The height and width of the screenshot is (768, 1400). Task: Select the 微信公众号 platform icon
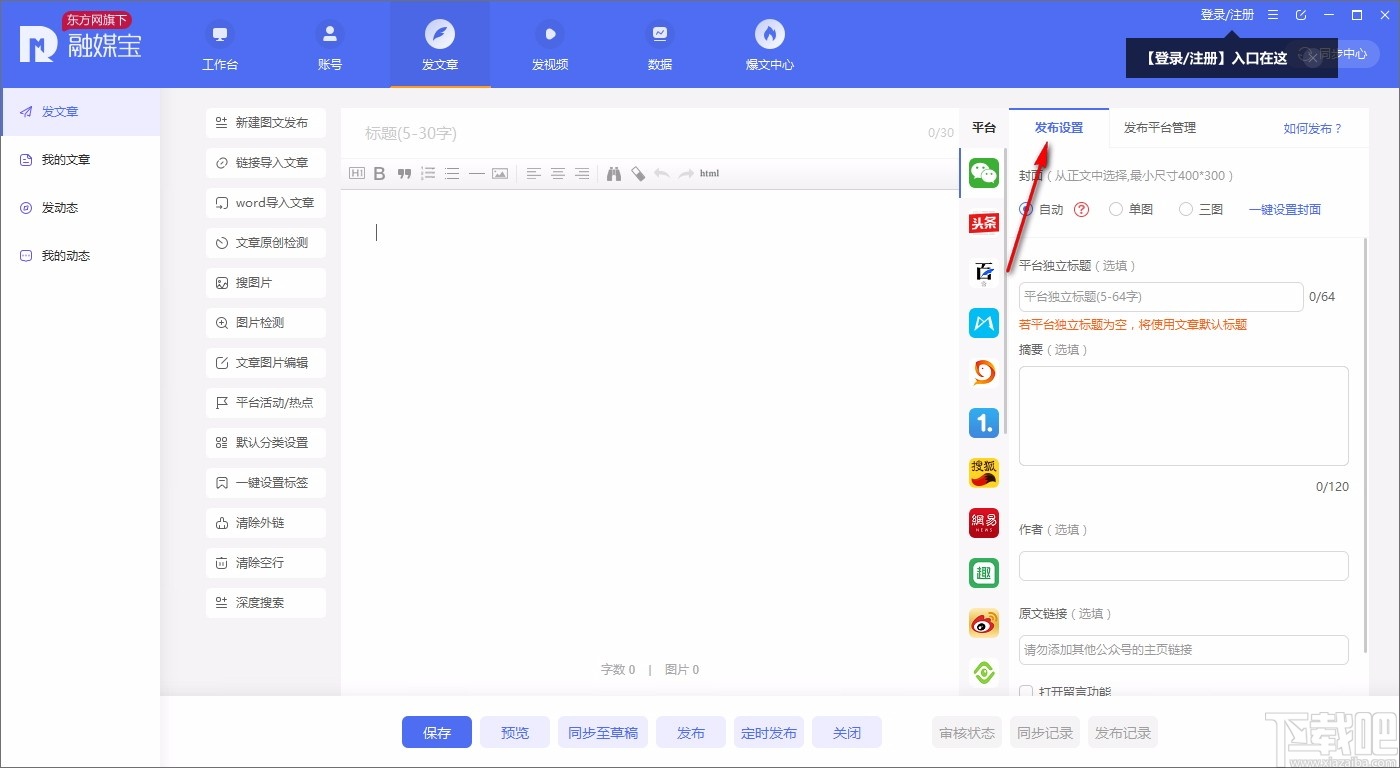[983, 173]
